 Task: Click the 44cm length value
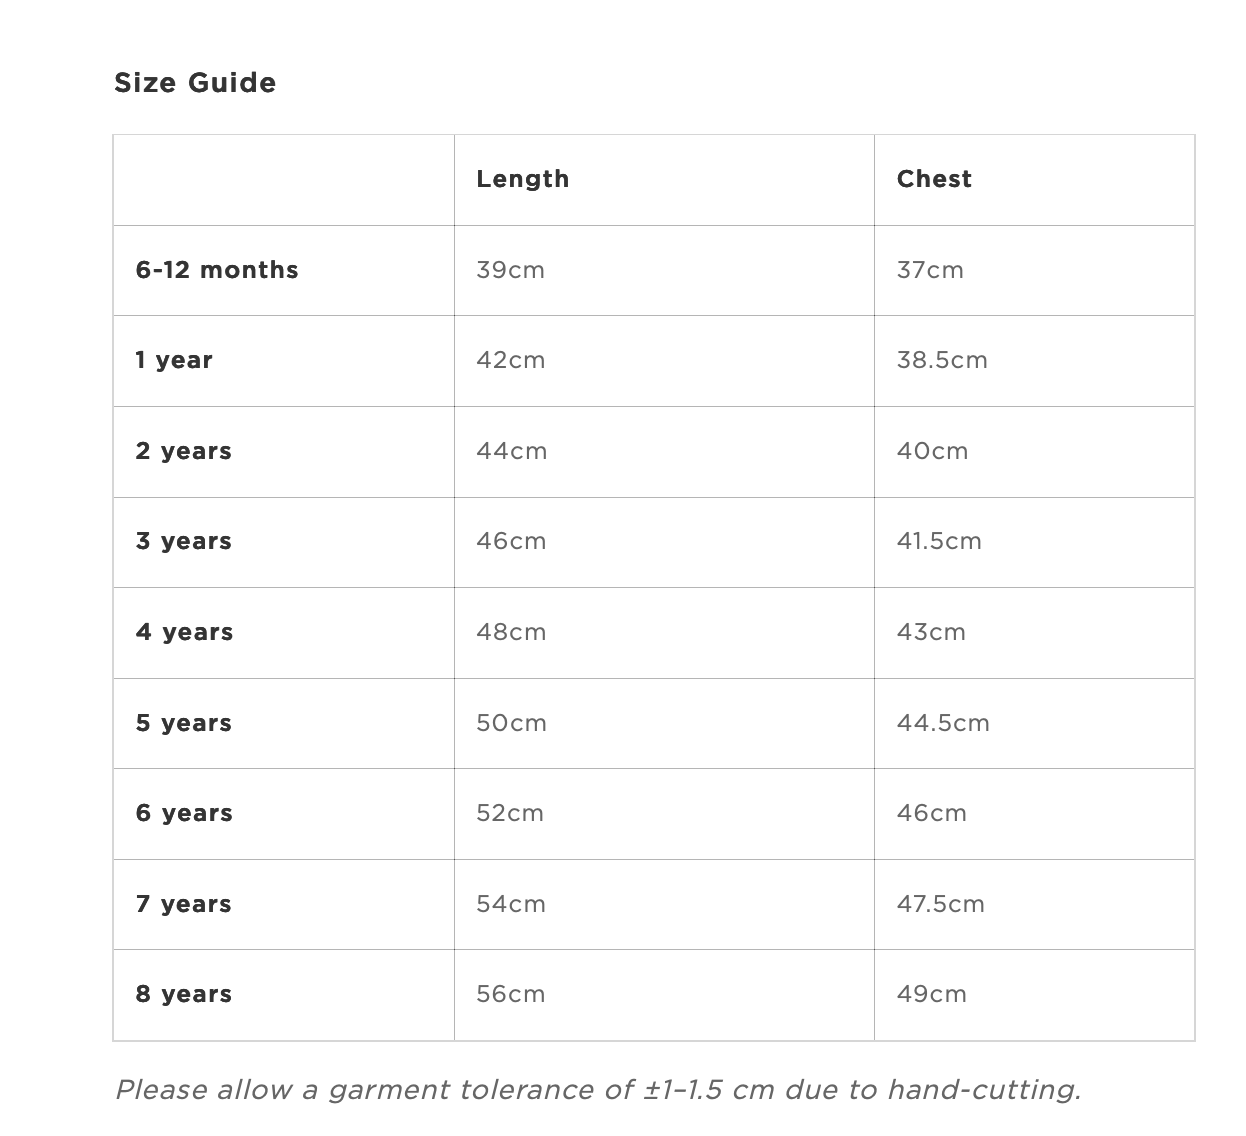[511, 451]
